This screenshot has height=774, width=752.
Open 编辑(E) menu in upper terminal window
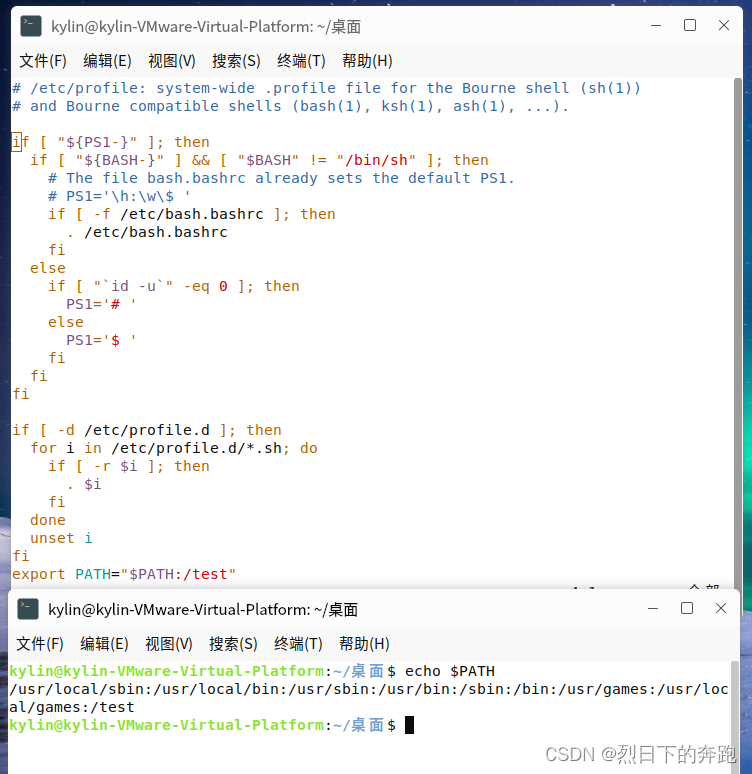click(x=107, y=61)
